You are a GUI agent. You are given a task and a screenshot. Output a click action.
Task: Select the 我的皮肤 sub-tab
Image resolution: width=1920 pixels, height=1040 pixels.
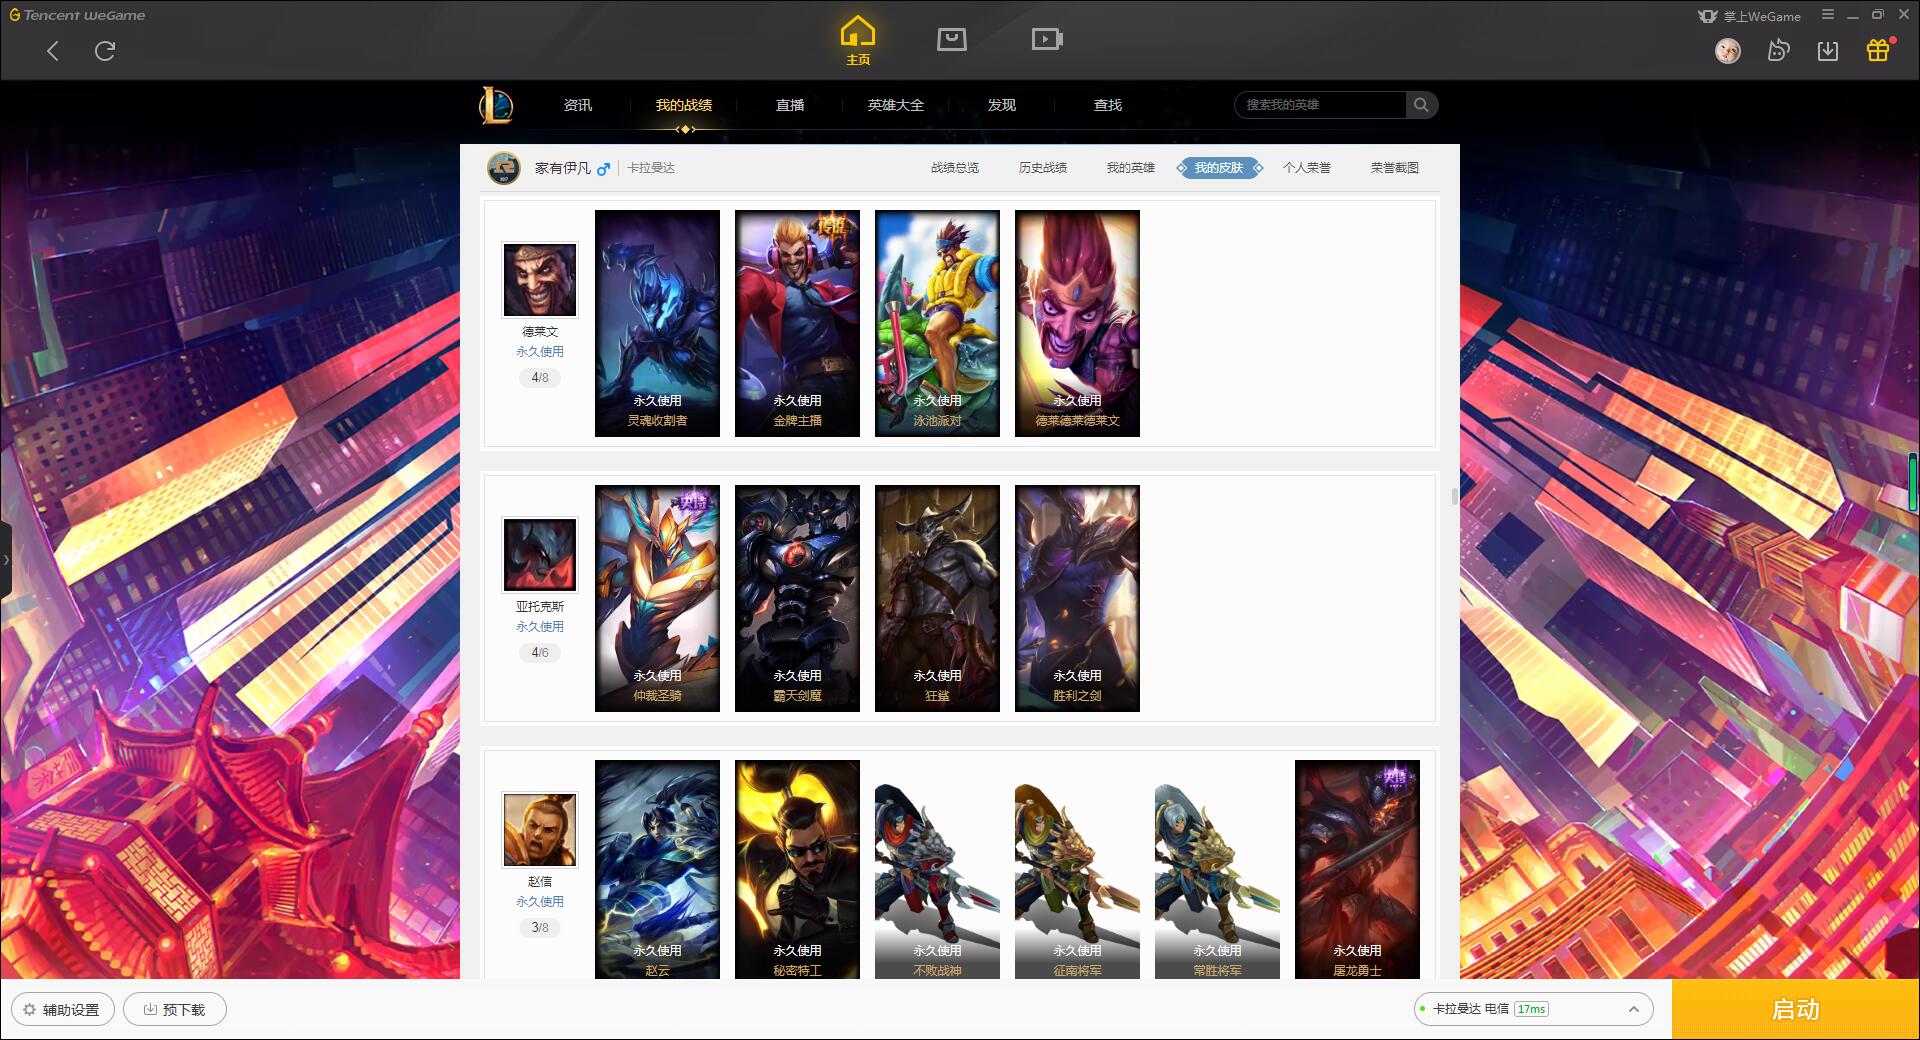(1219, 168)
